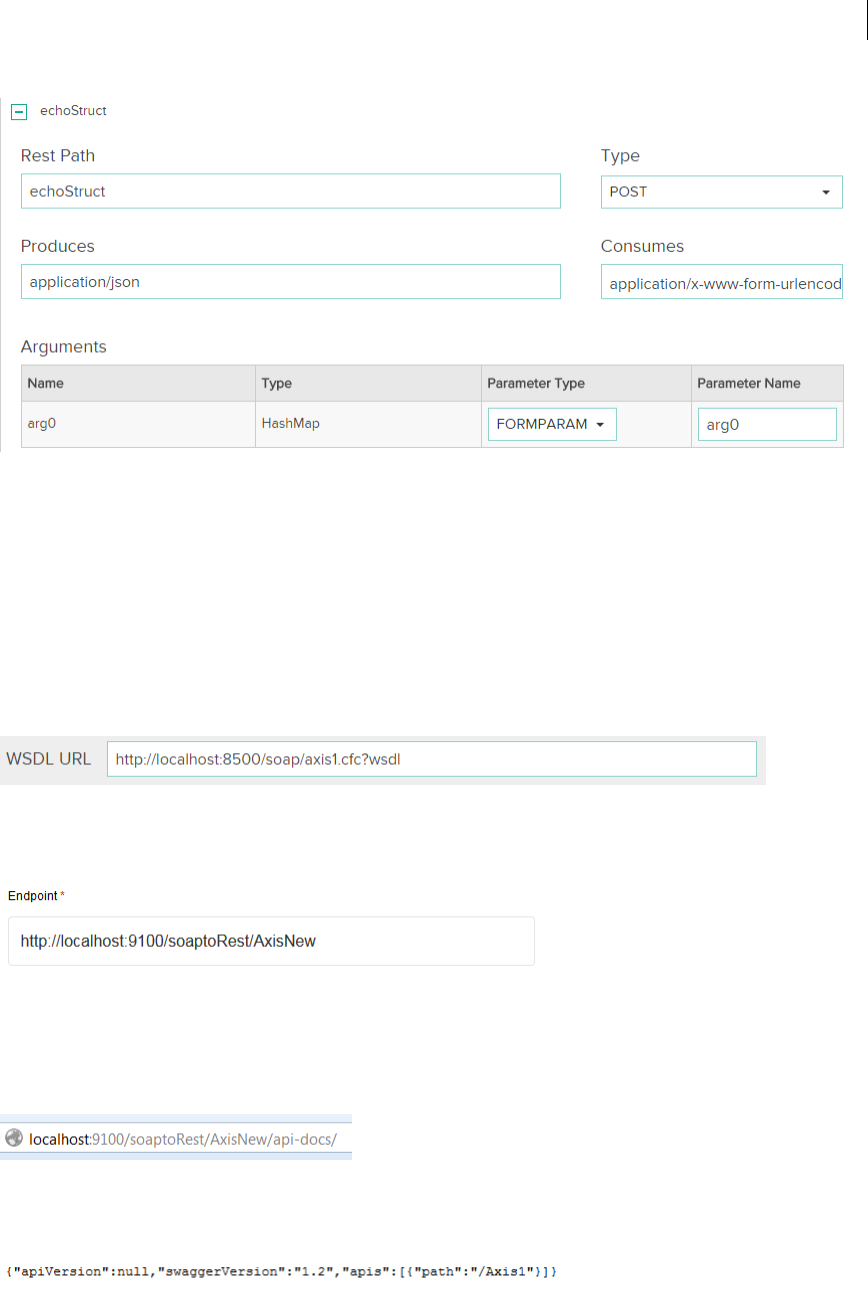Click the Rest Path input field
Image resolution: width=868 pixels, height=1297 pixels.
click(290, 192)
